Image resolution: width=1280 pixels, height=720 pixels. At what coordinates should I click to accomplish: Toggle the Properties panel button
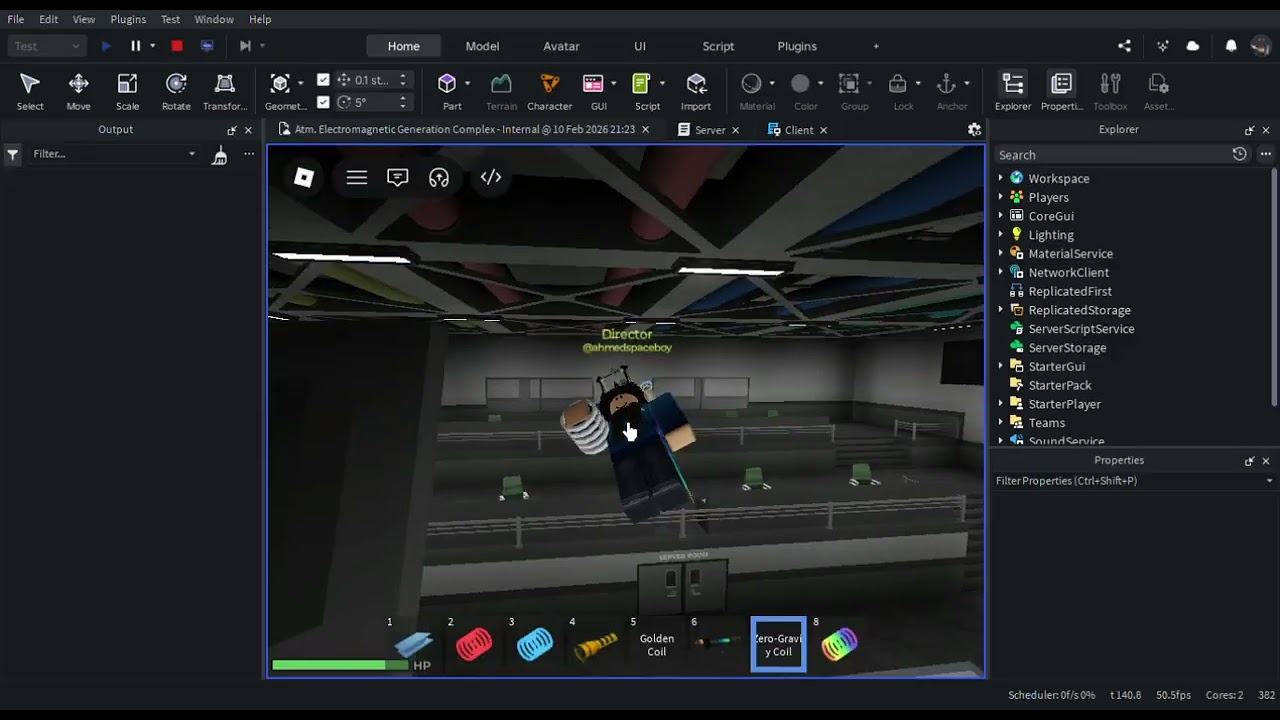(x=1062, y=91)
